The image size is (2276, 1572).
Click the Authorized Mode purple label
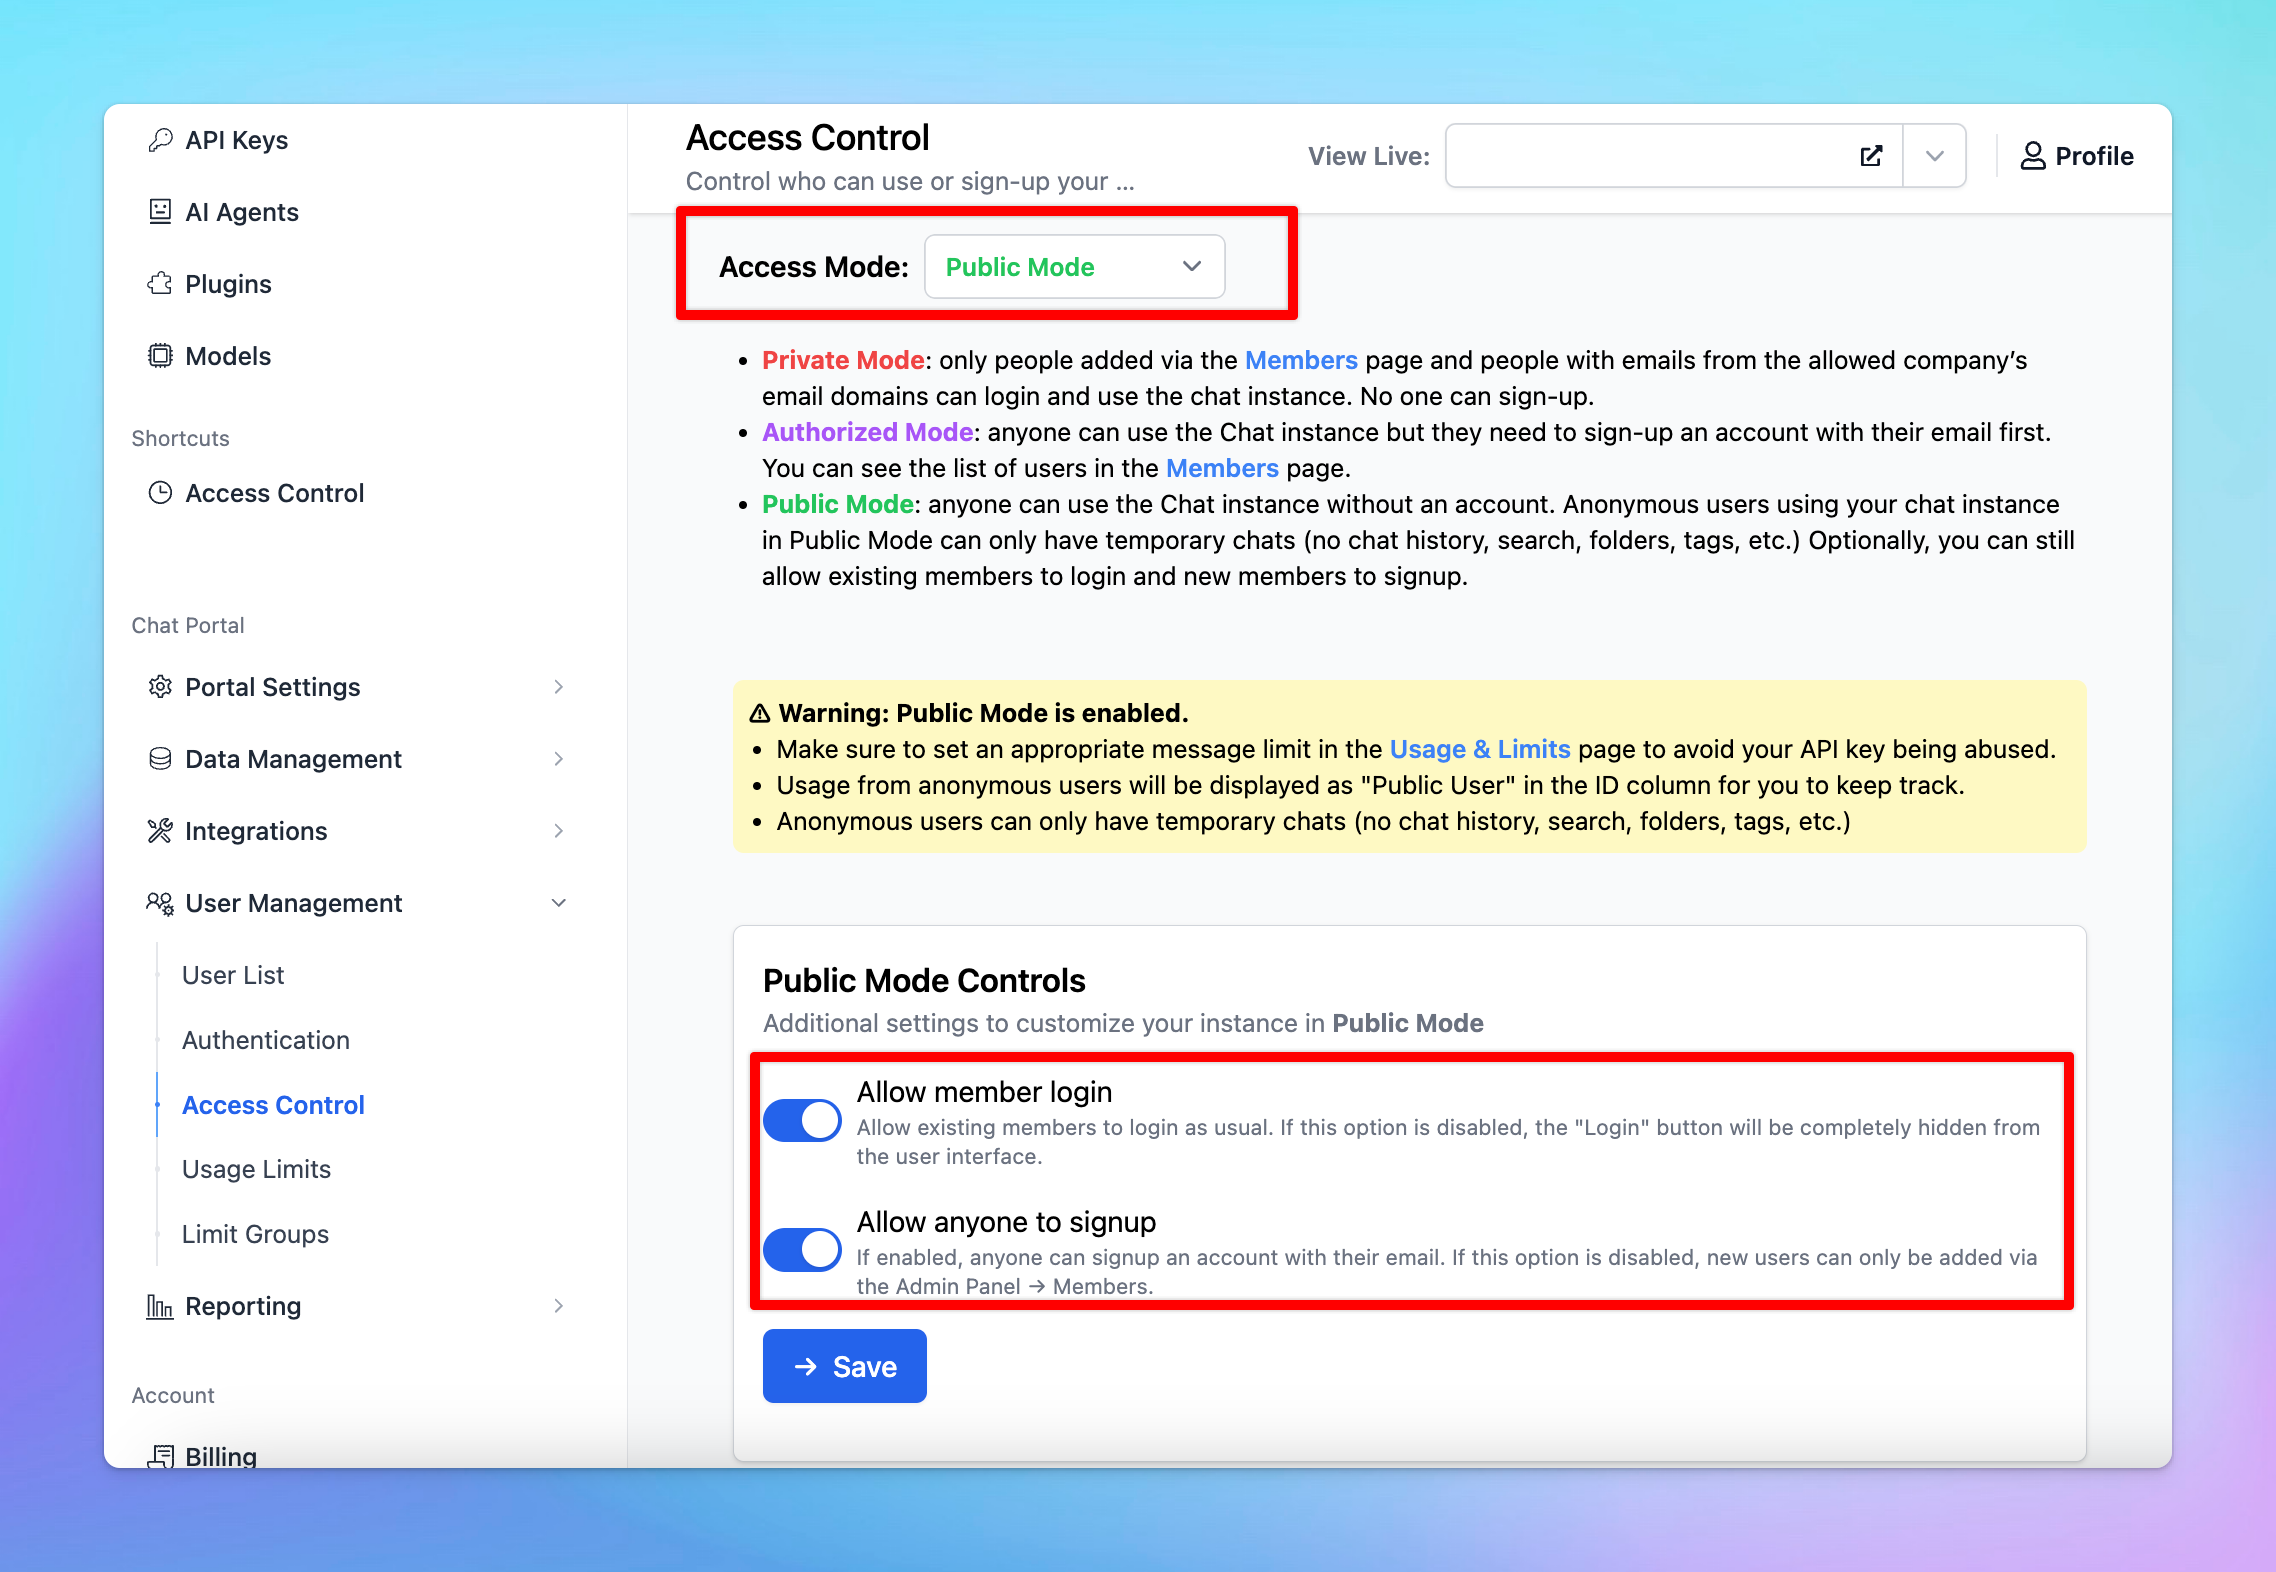coord(867,432)
